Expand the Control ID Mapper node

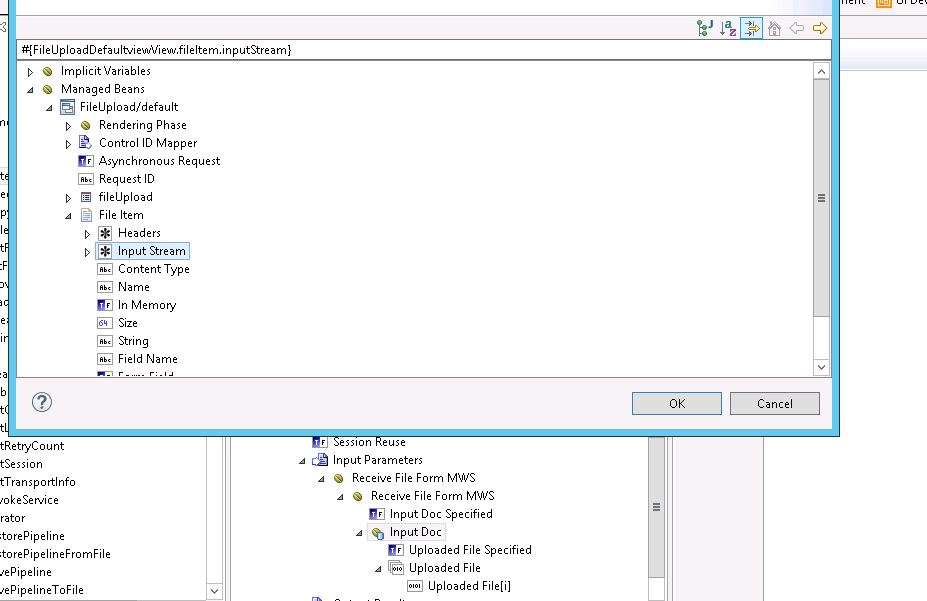click(68, 144)
